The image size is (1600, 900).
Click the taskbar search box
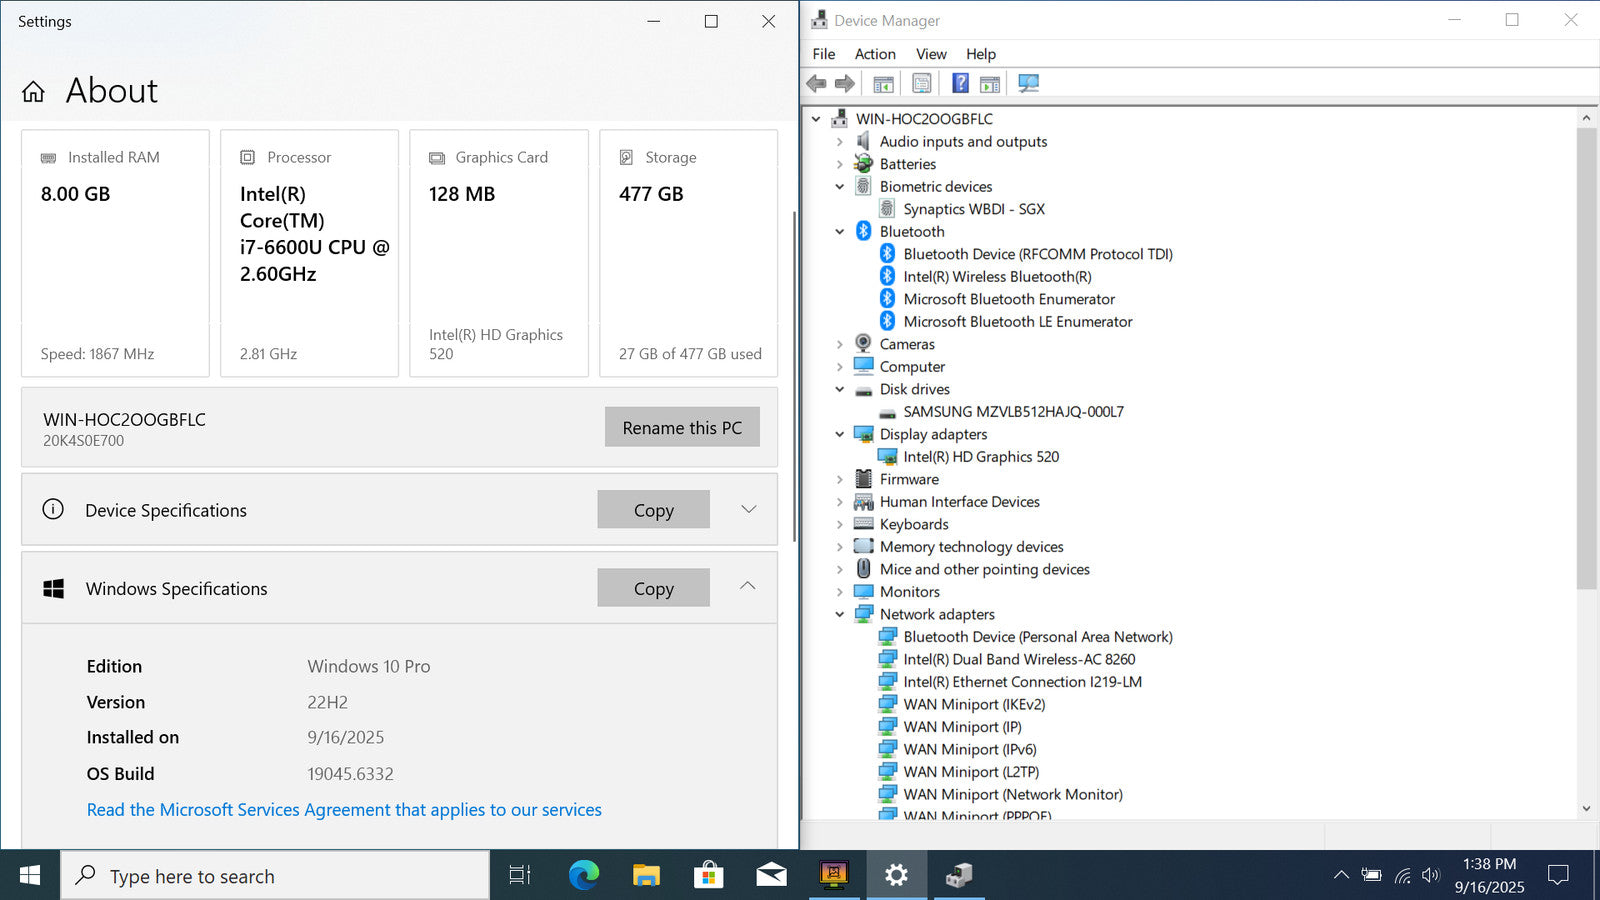(x=275, y=876)
